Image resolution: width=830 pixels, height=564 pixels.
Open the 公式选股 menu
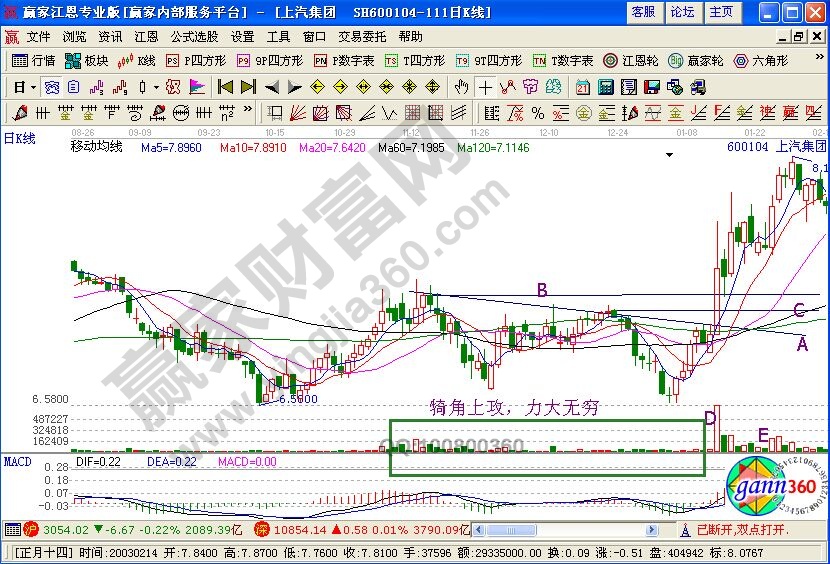tap(194, 37)
